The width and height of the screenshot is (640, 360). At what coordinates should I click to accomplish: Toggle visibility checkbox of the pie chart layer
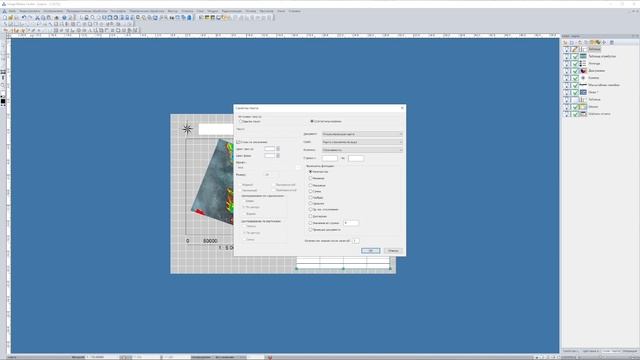pyautogui.click(x=575, y=71)
